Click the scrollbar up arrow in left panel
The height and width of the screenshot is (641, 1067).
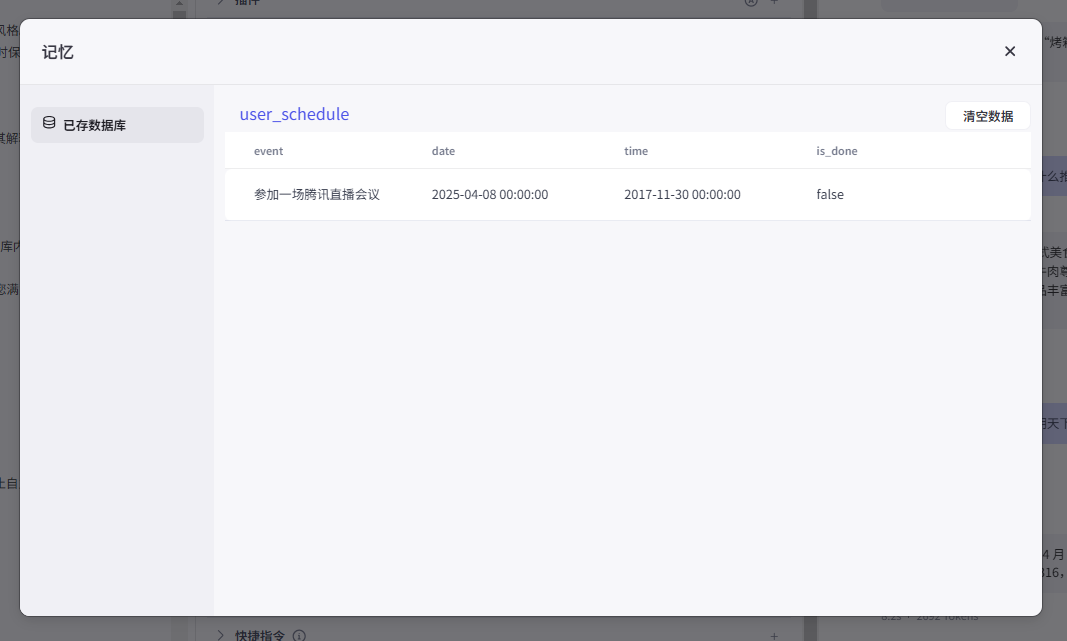click(x=178, y=6)
